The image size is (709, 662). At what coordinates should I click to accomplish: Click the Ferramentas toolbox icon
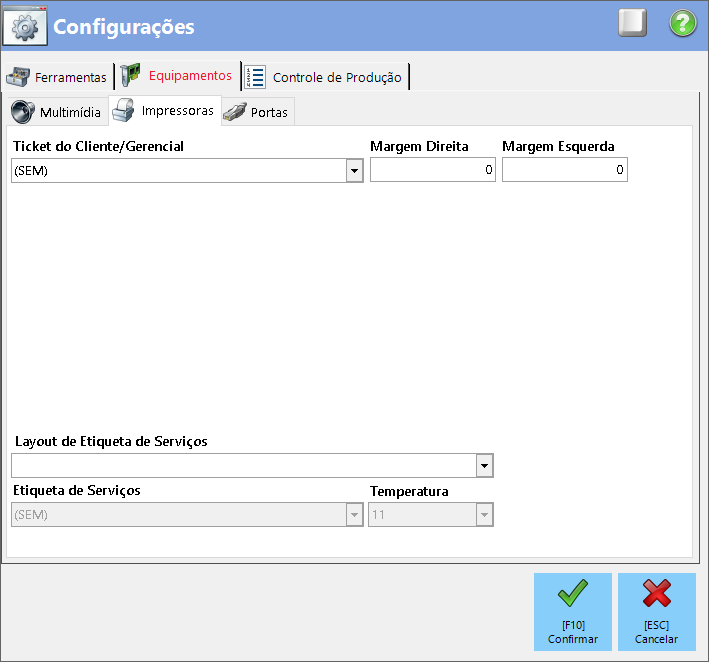18,77
